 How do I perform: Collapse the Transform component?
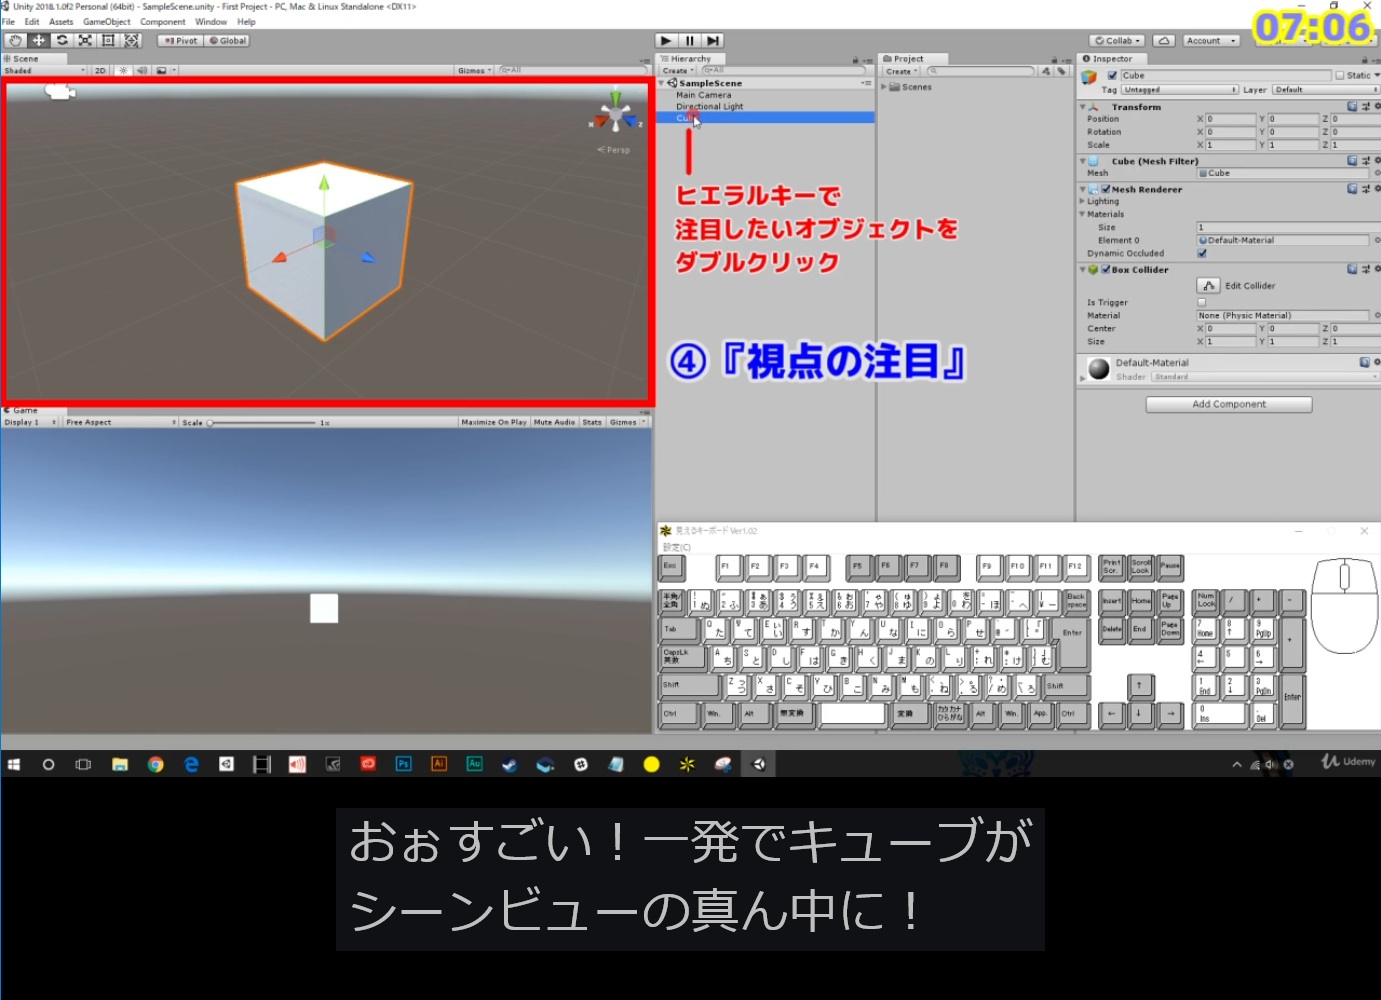pyautogui.click(x=1082, y=106)
